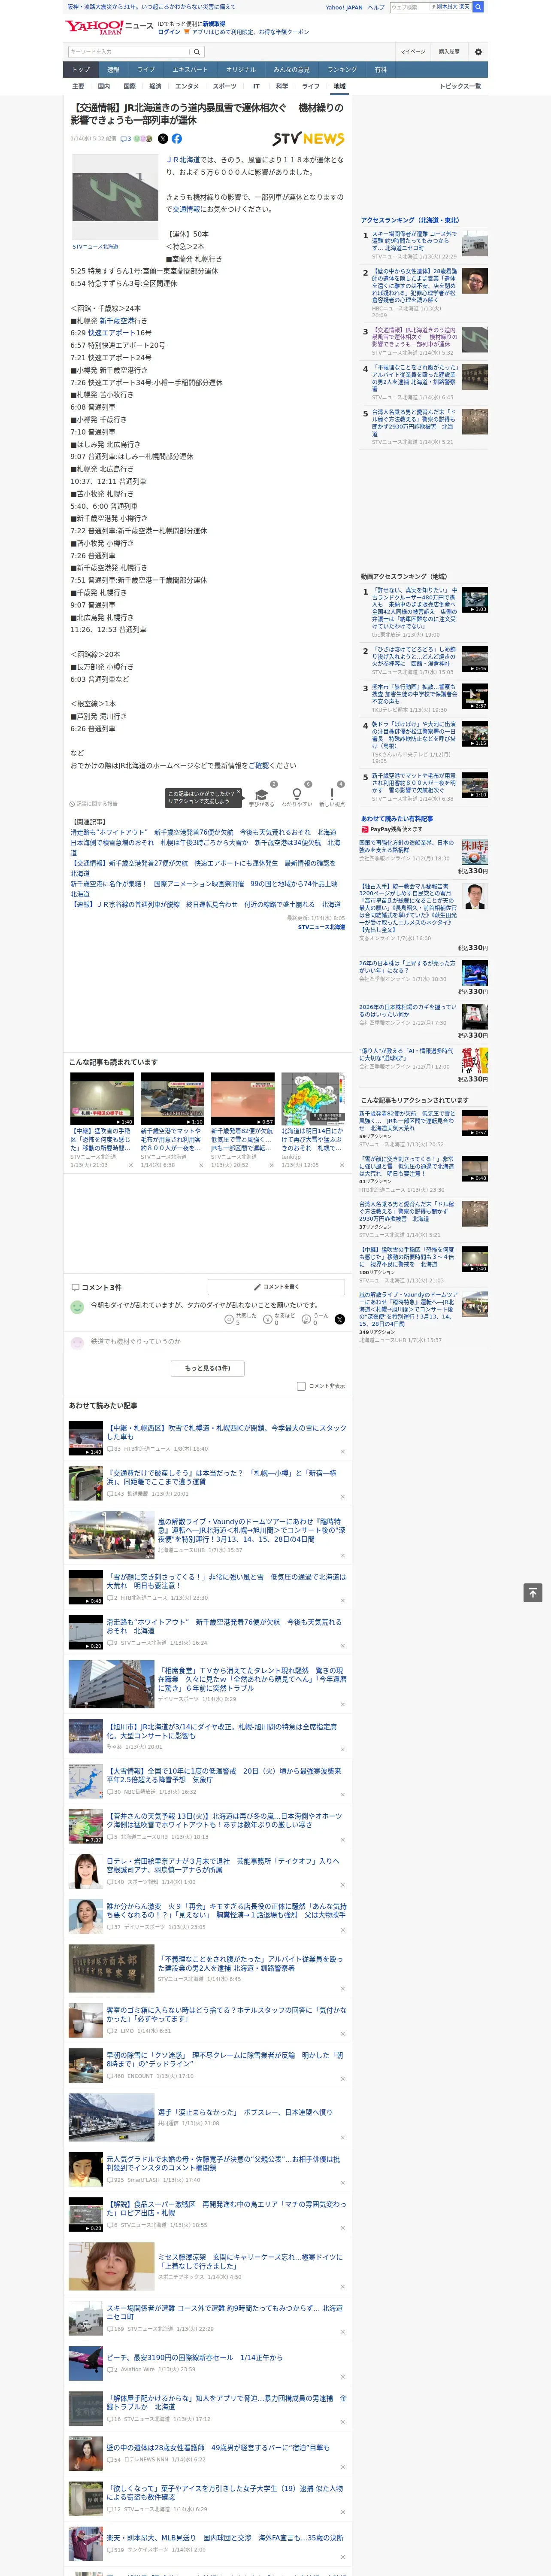Open related link about 新千歳空港発着76便欠航
551x2576 pixels.
pyautogui.click(x=203, y=833)
